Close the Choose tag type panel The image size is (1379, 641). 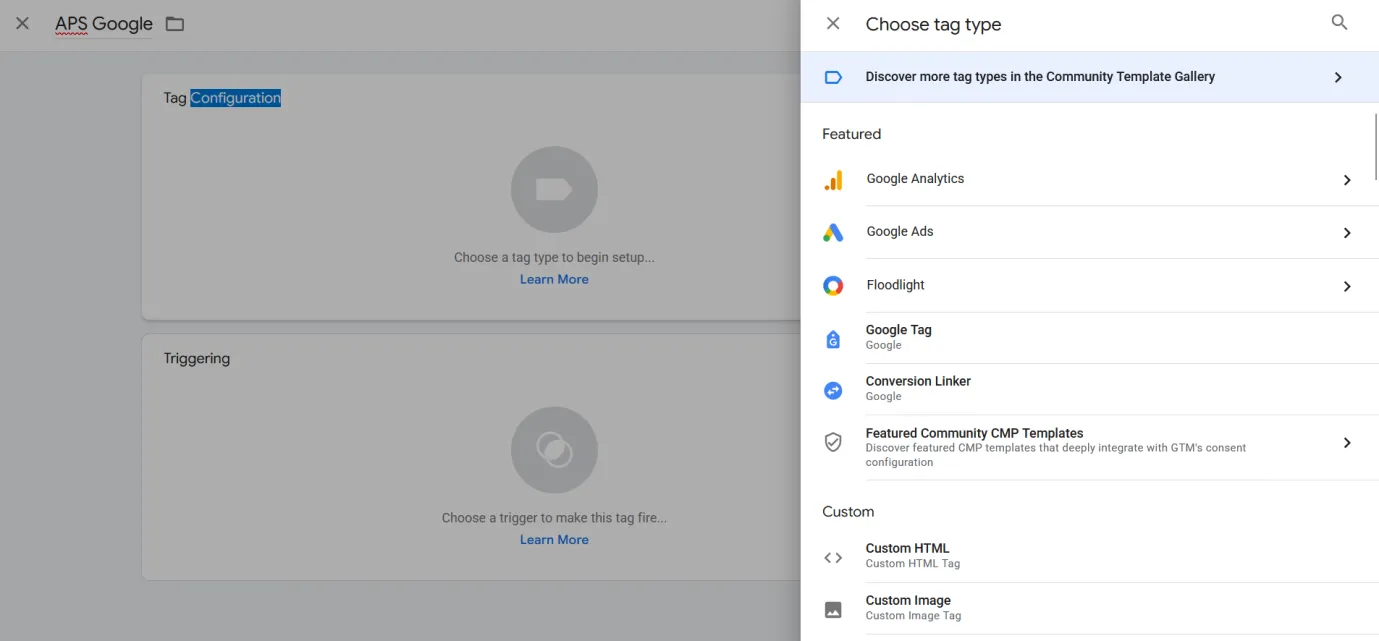coord(833,23)
